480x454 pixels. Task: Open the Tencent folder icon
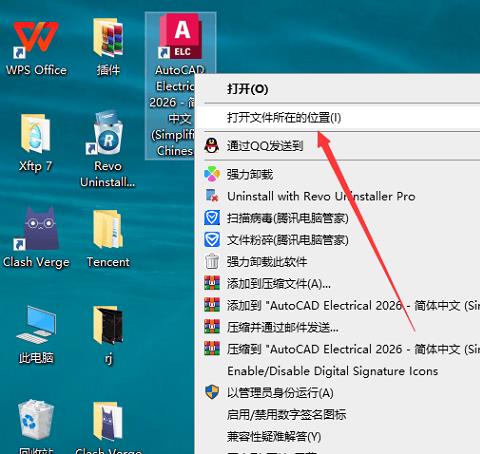point(108,229)
